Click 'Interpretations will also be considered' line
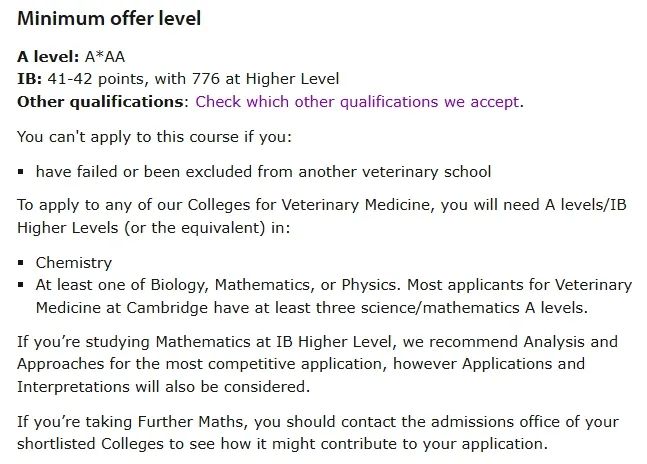647x464 pixels. (163, 387)
